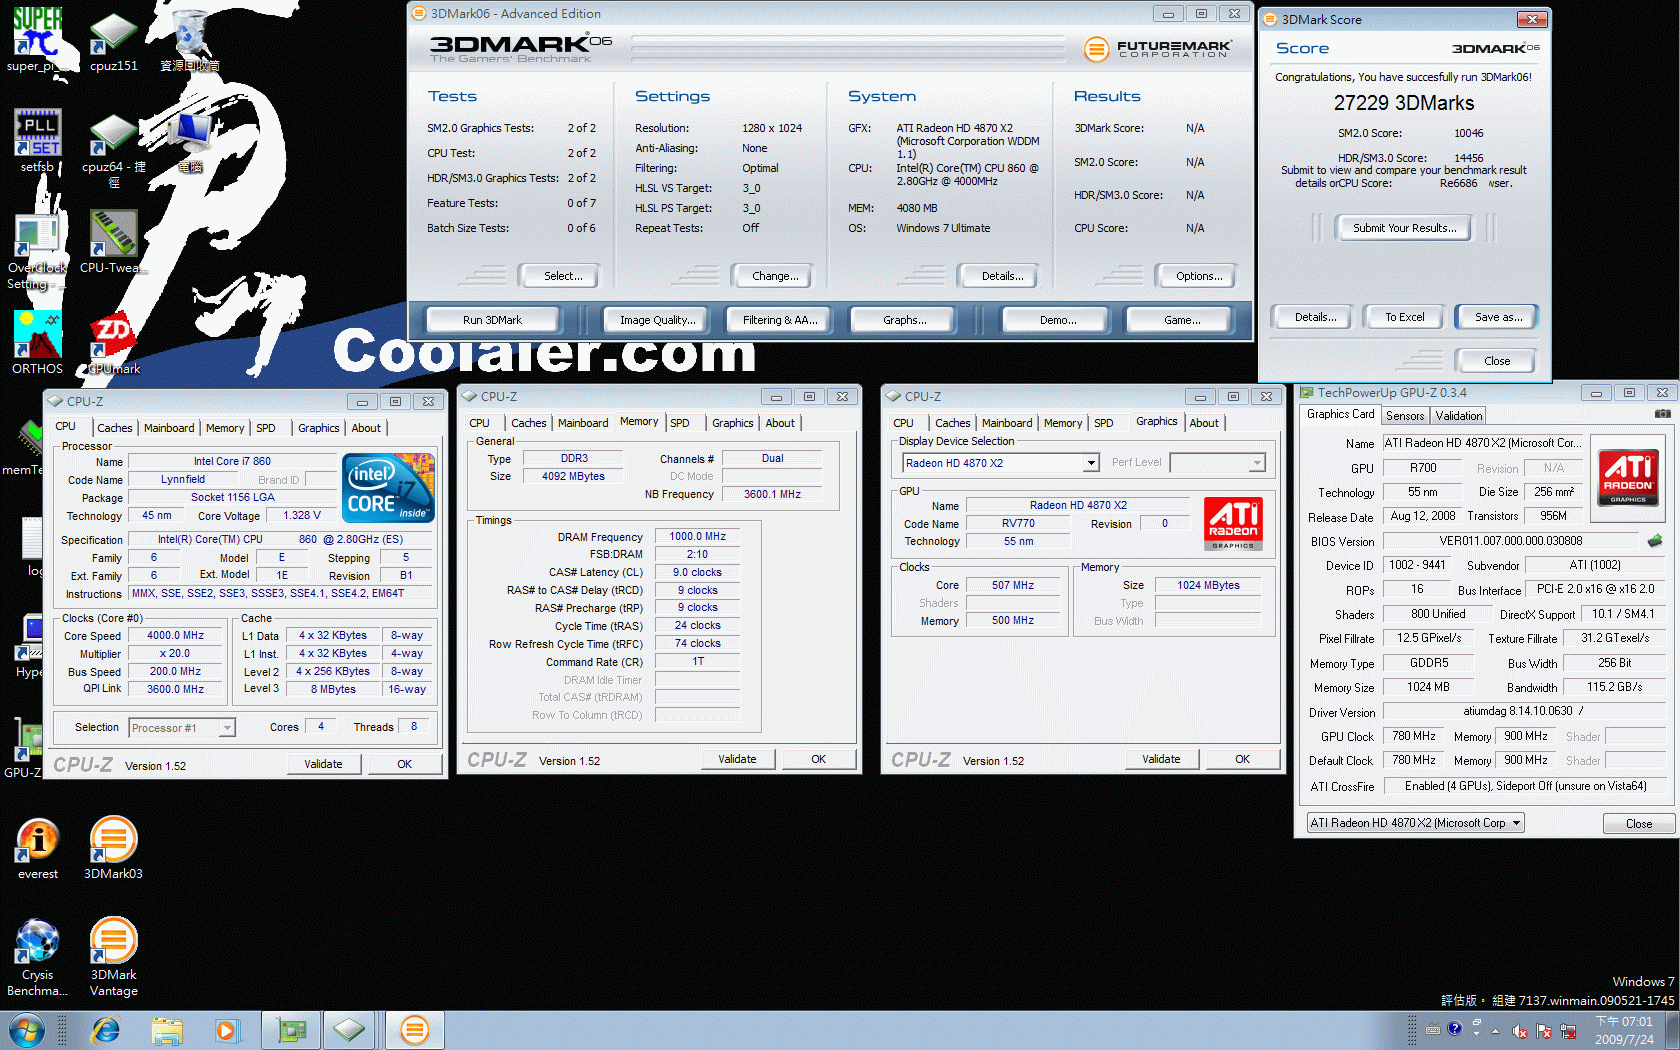Screen dimensions: 1680x1050
Task: Click the GPU Clock 780 MHz field
Action: click(1414, 736)
